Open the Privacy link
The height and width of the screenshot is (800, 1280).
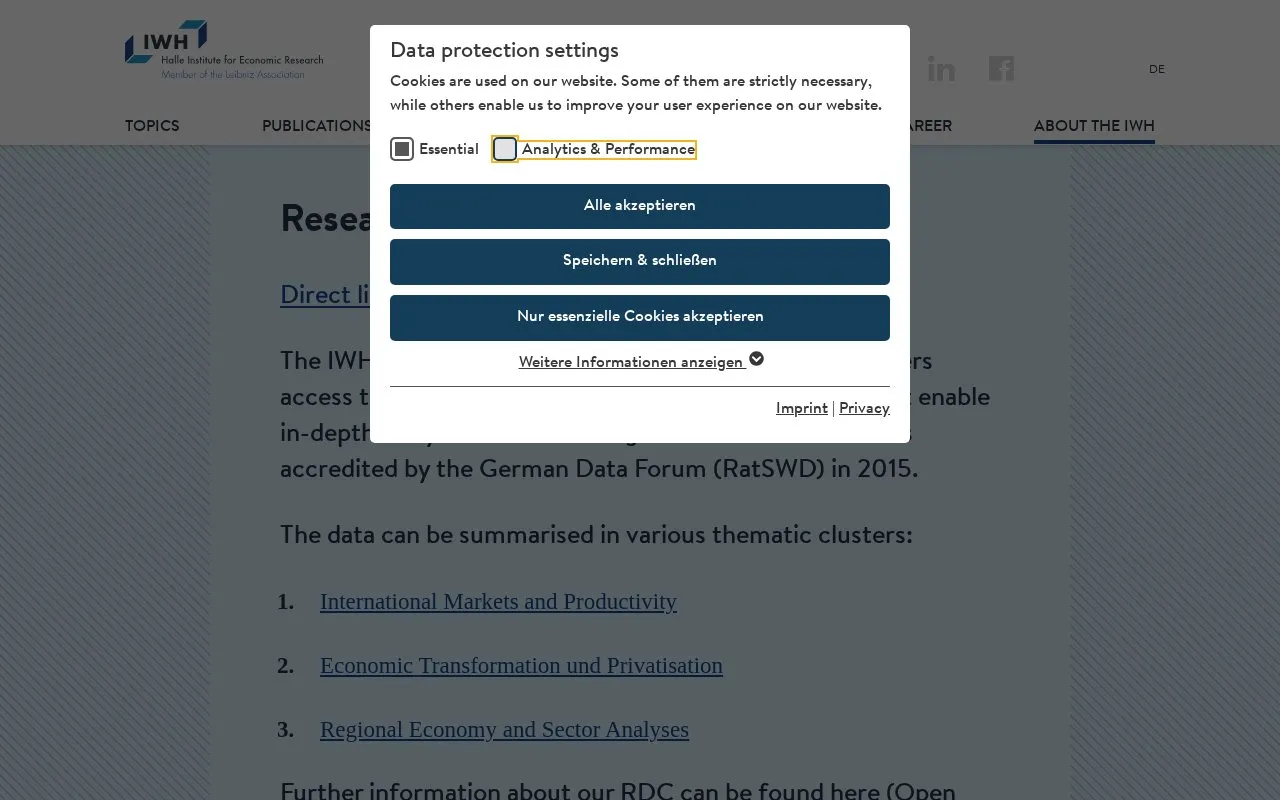tap(864, 408)
